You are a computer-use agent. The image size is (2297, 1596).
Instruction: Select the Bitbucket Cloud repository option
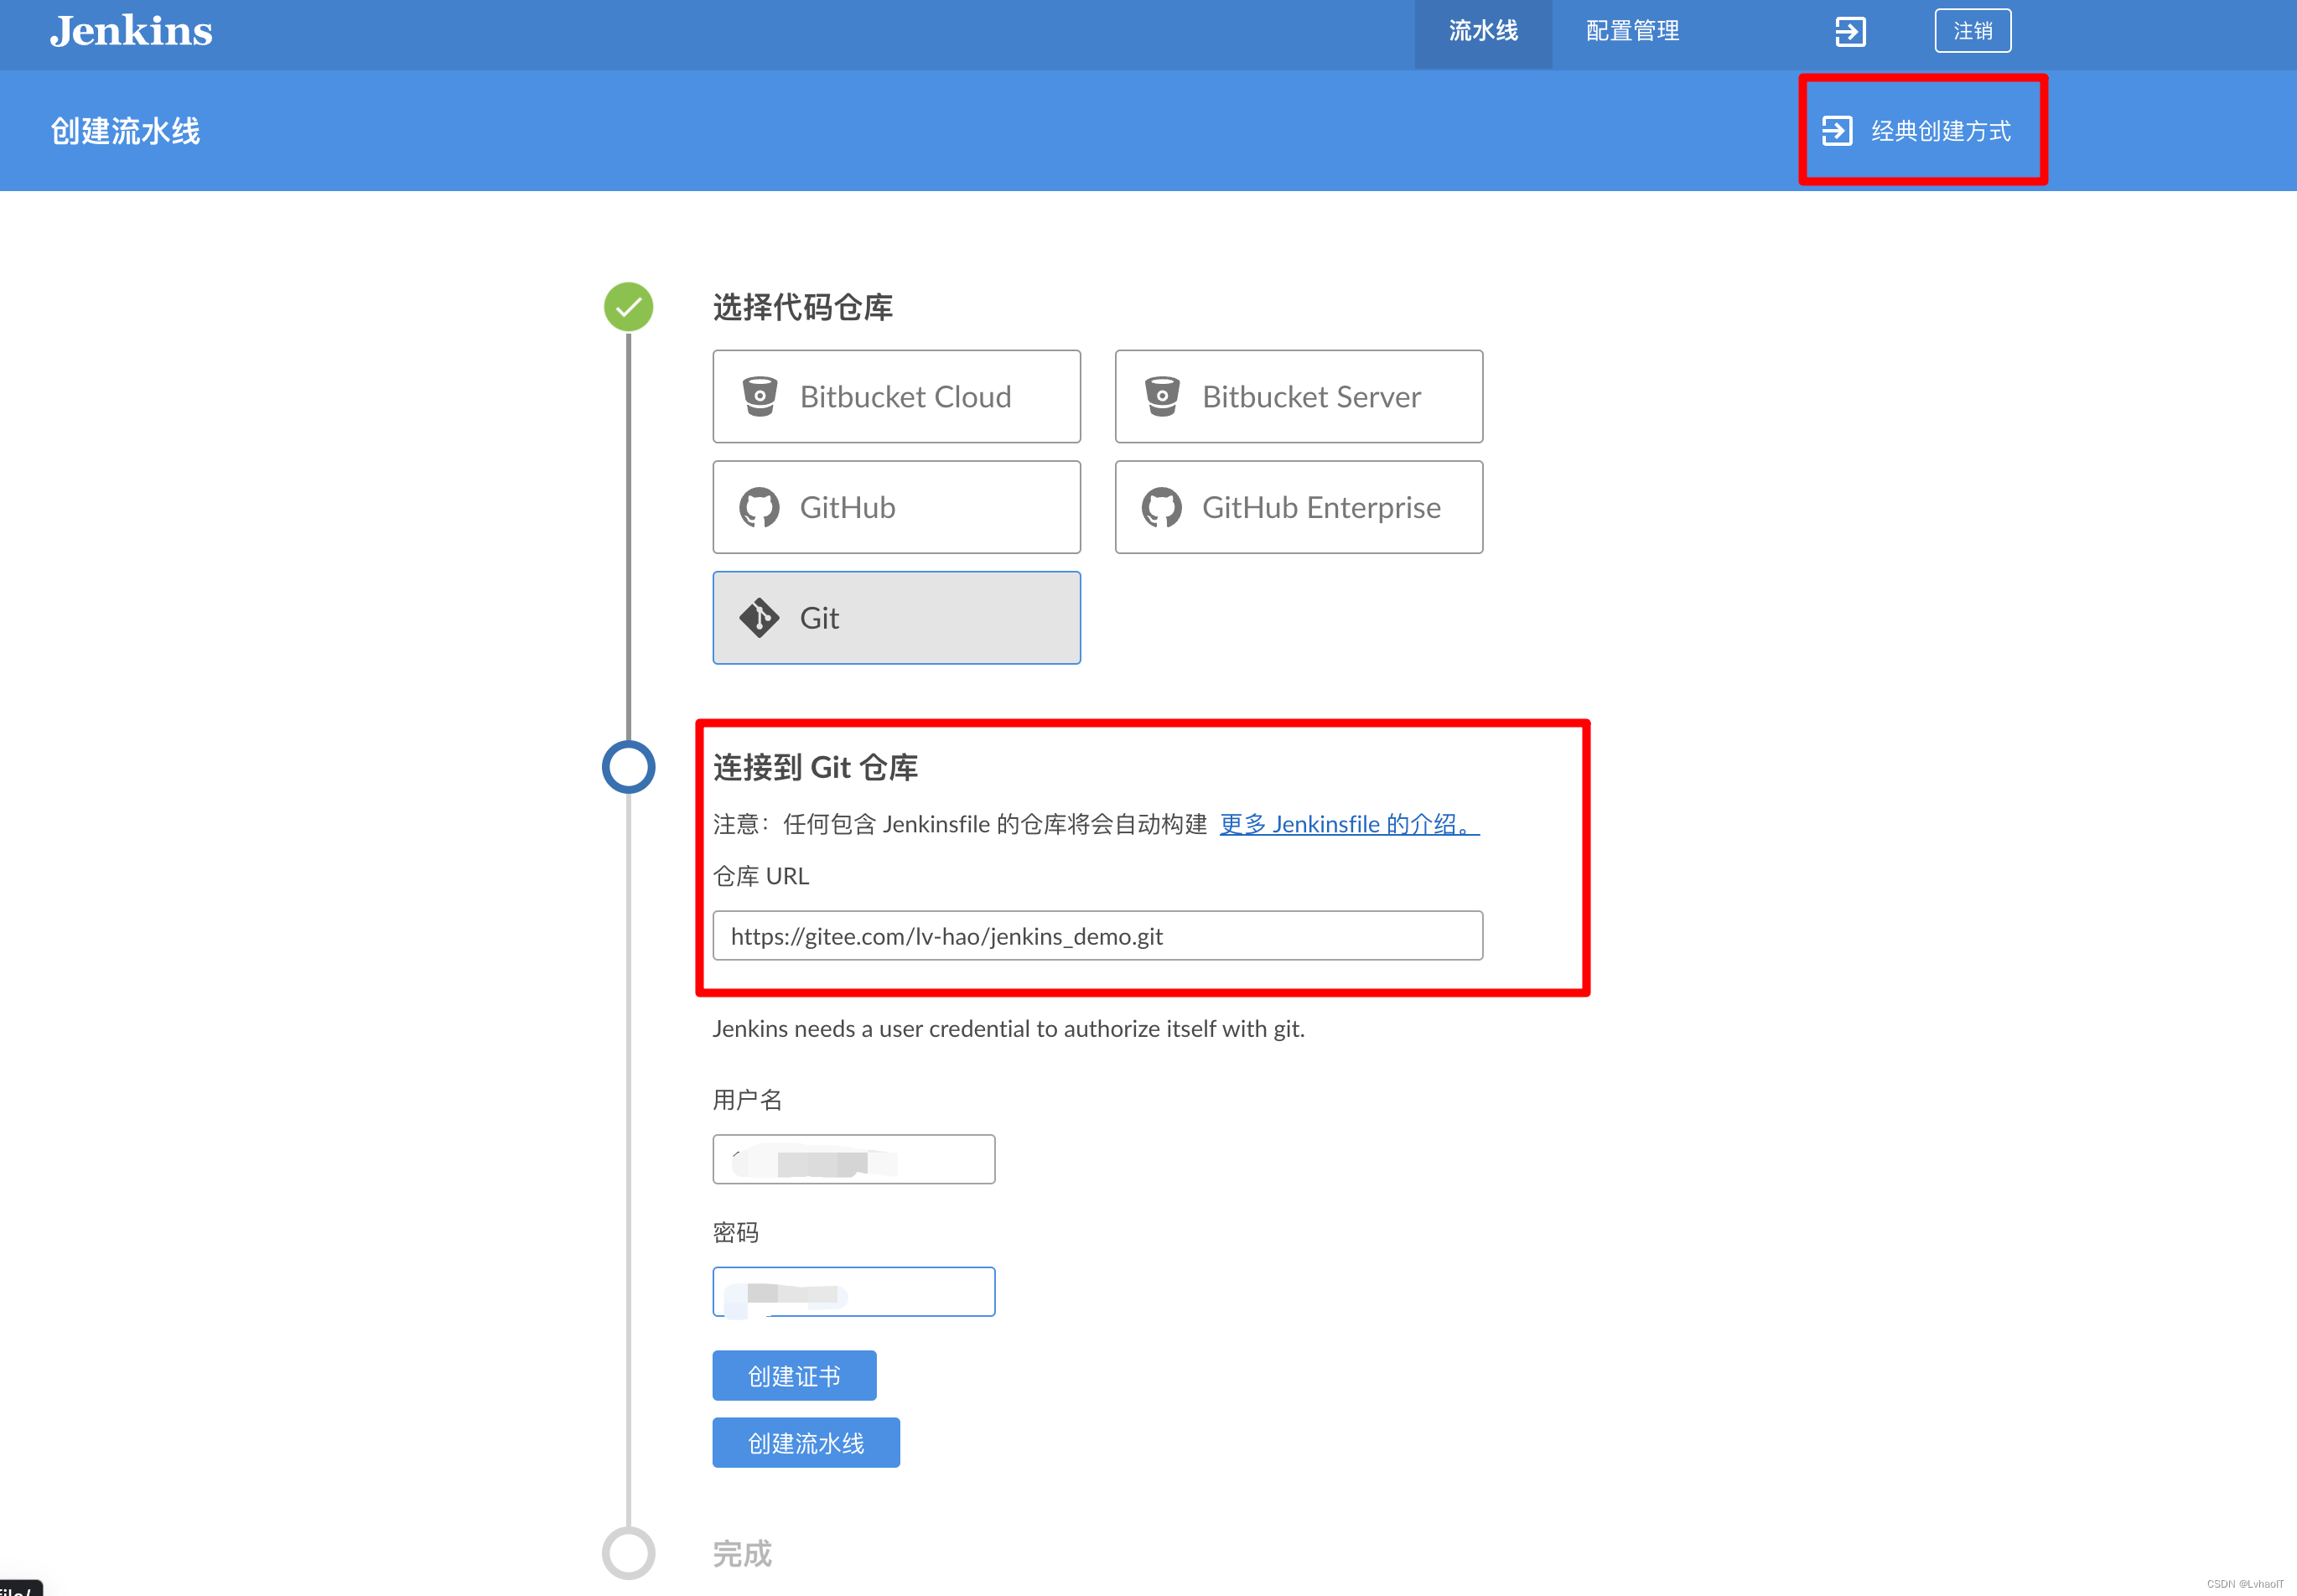click(x=896, y=396)
